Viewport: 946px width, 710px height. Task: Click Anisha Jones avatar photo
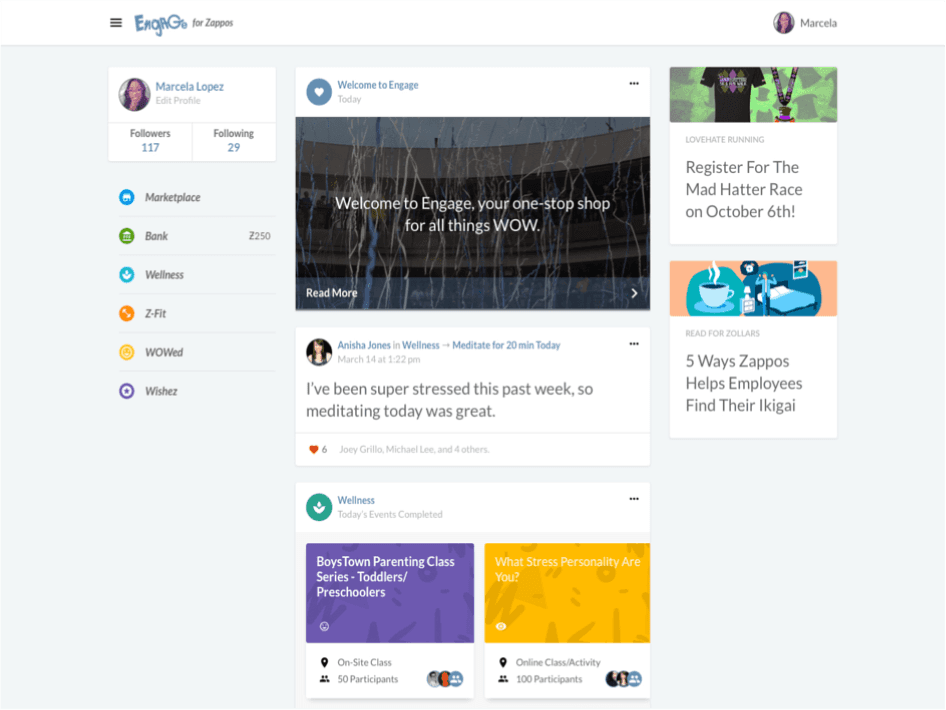pos(319,352)
